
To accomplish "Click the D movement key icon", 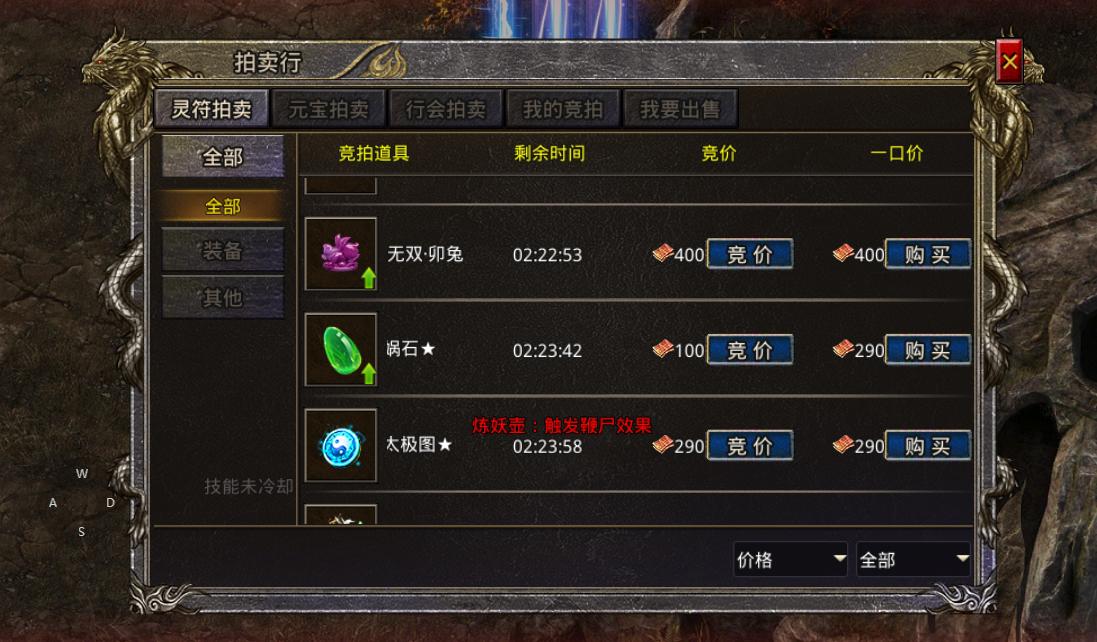I will [x=111, y=503].
